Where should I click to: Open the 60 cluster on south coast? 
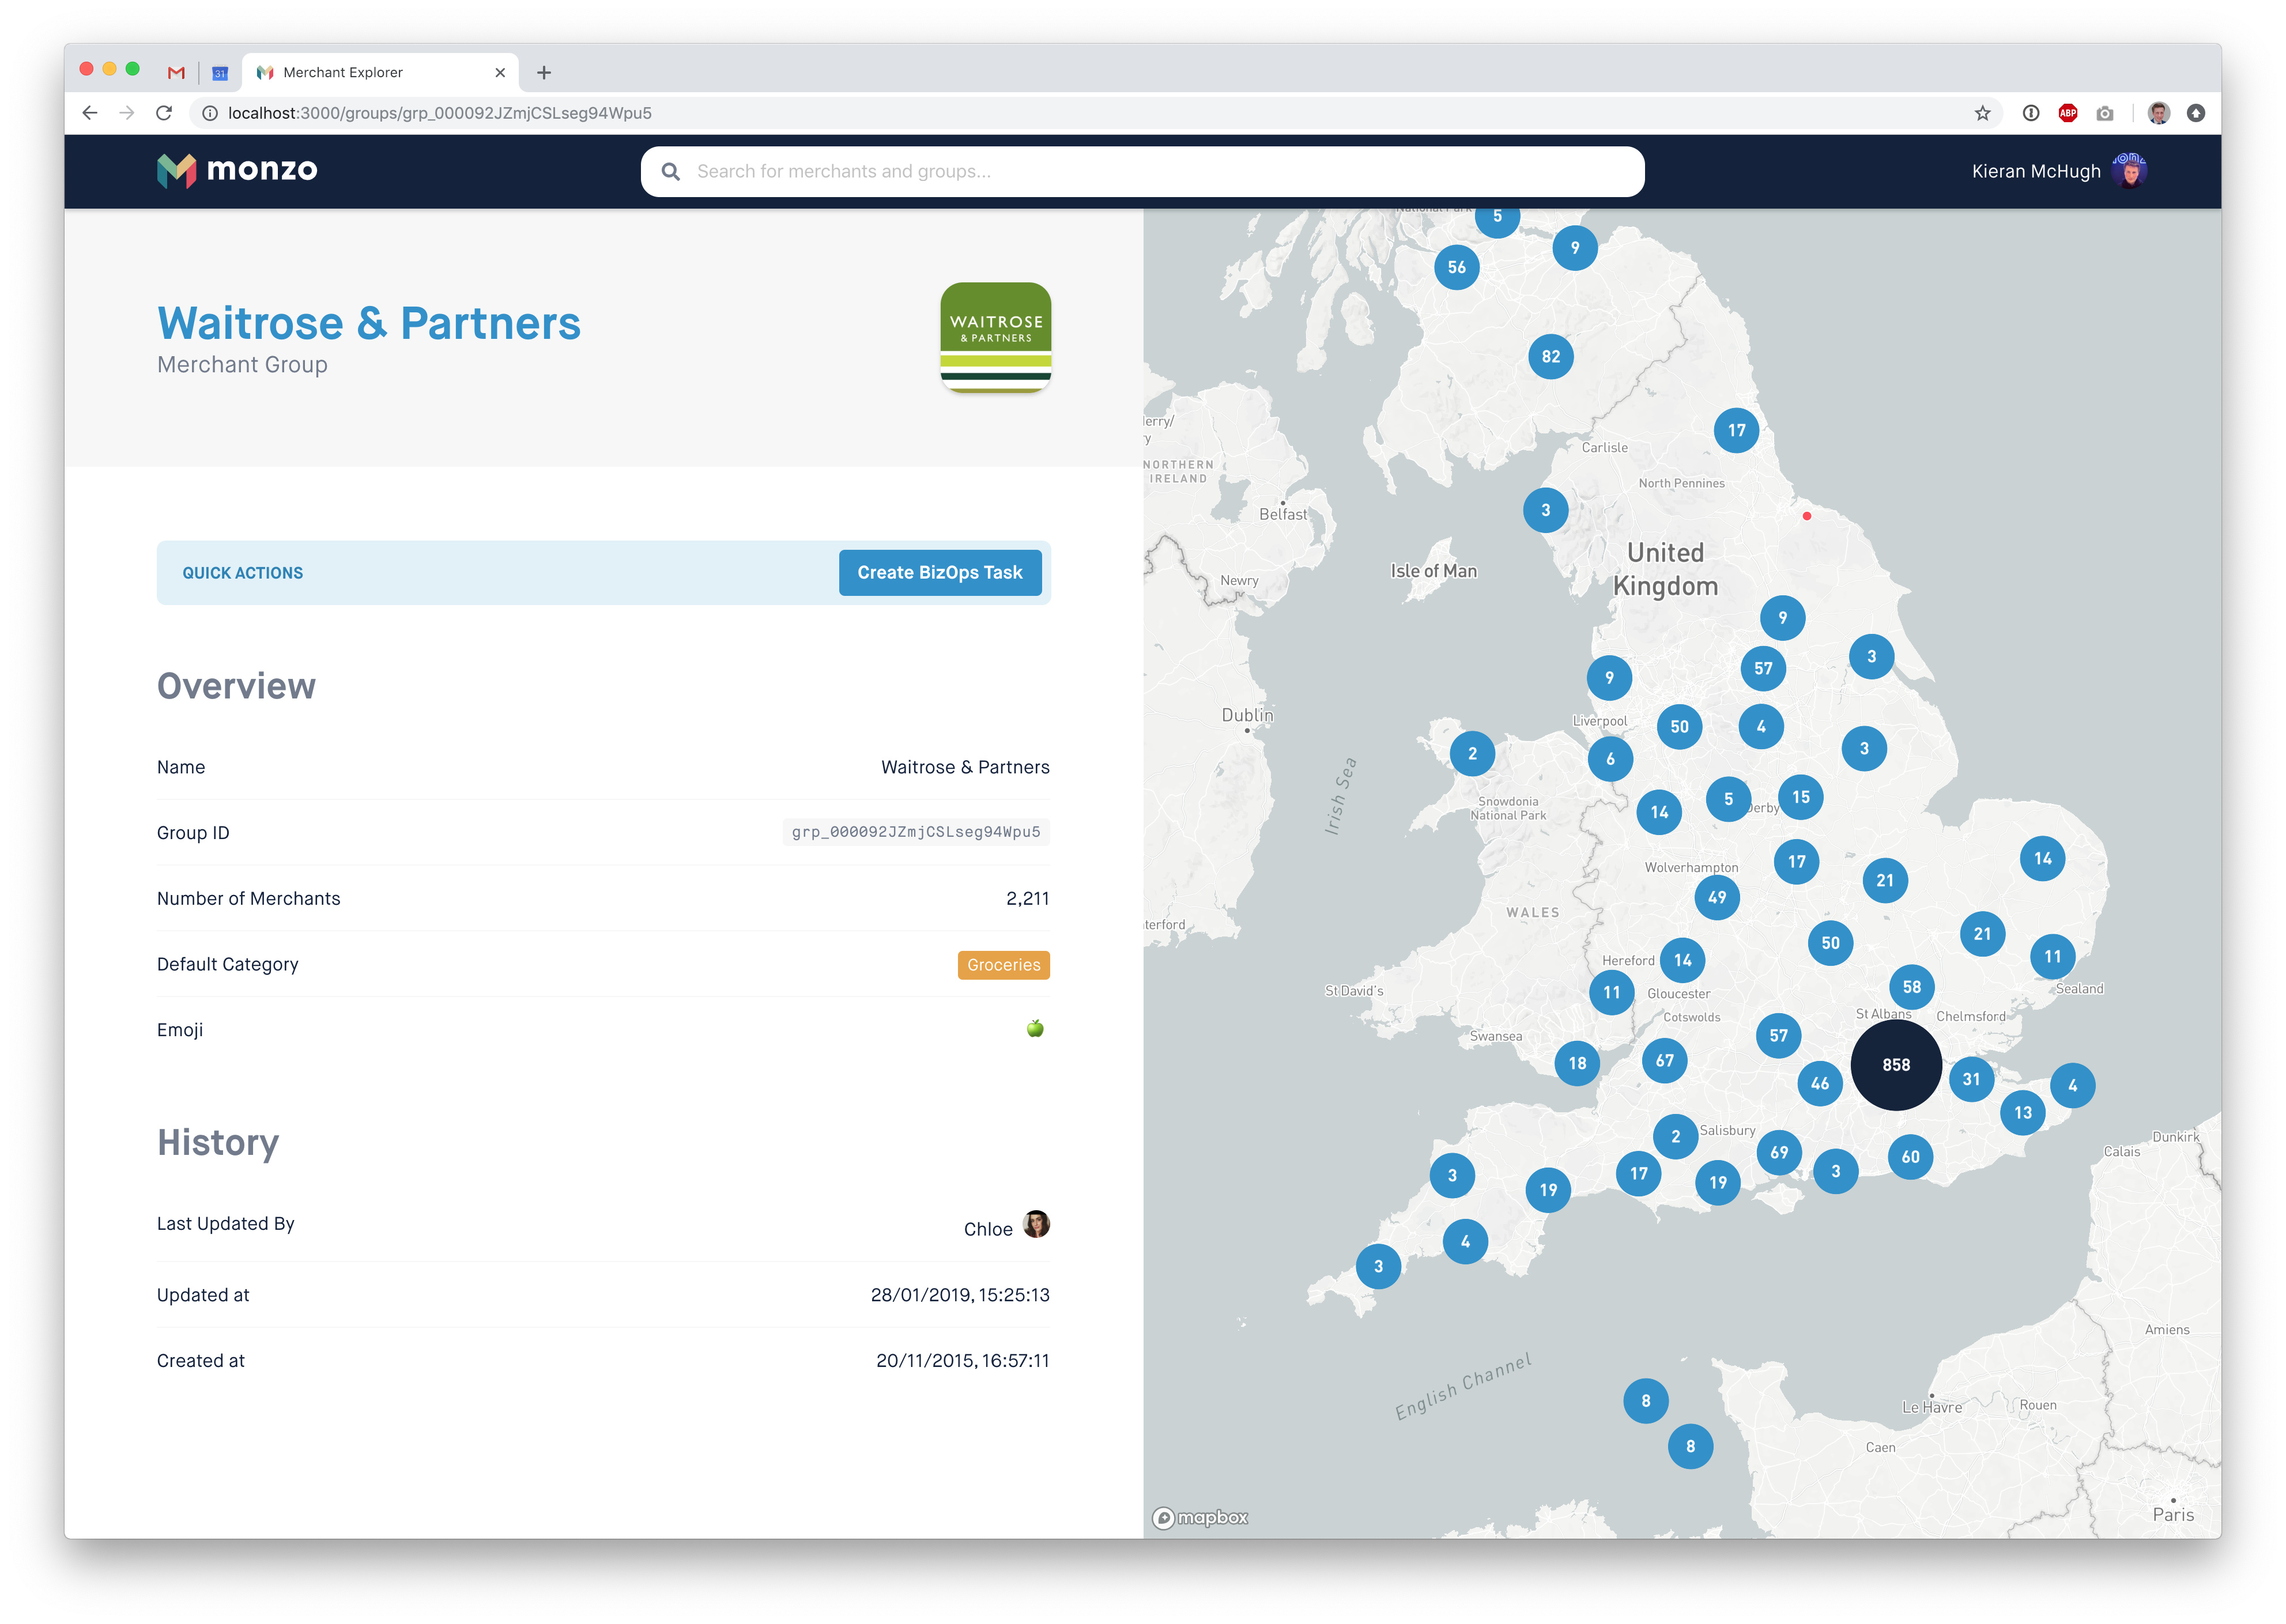pos(1910,1157)
